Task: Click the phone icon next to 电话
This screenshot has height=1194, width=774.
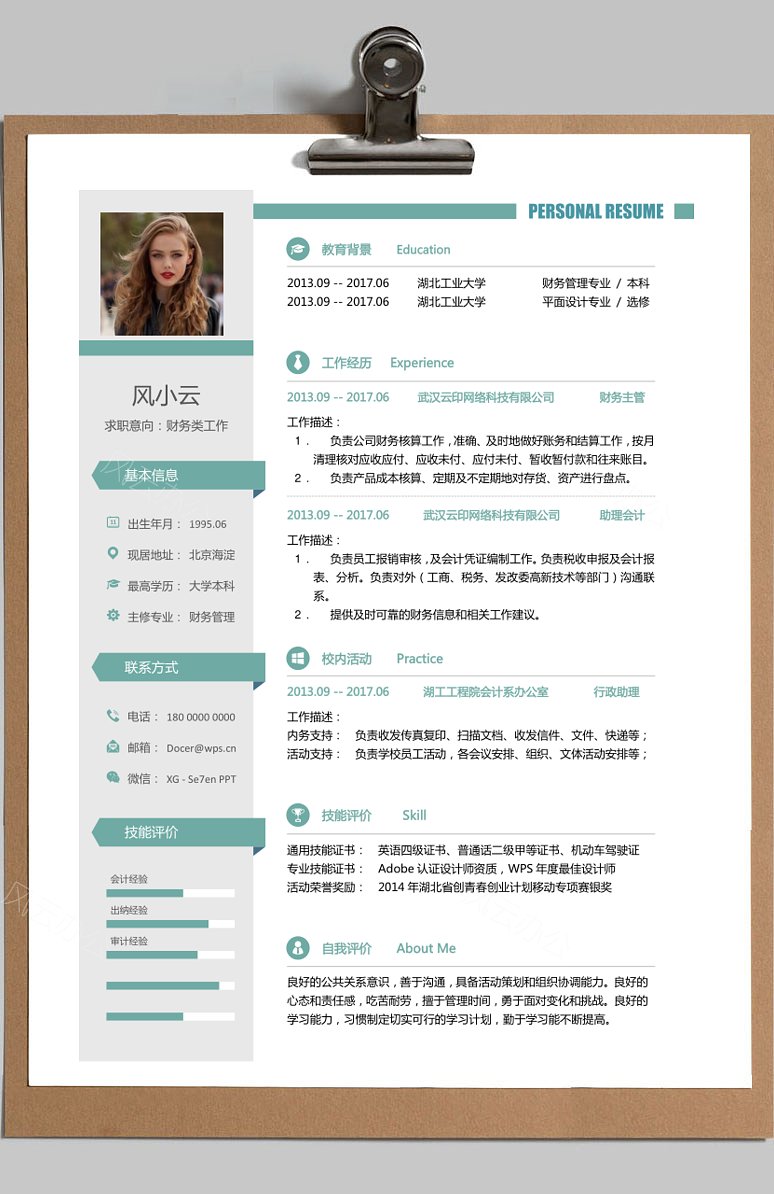Action: pos(113,716)
